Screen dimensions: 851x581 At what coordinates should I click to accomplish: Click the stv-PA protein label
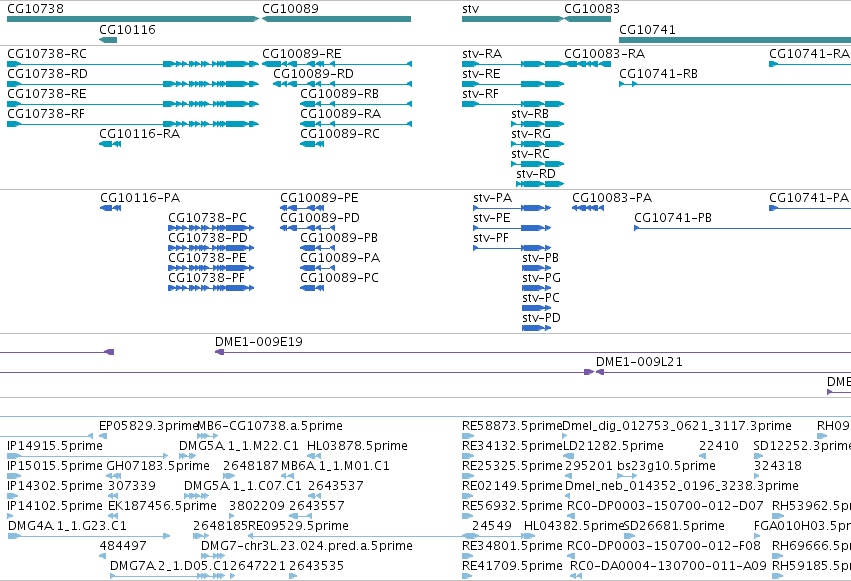click(x=492, y=198)
